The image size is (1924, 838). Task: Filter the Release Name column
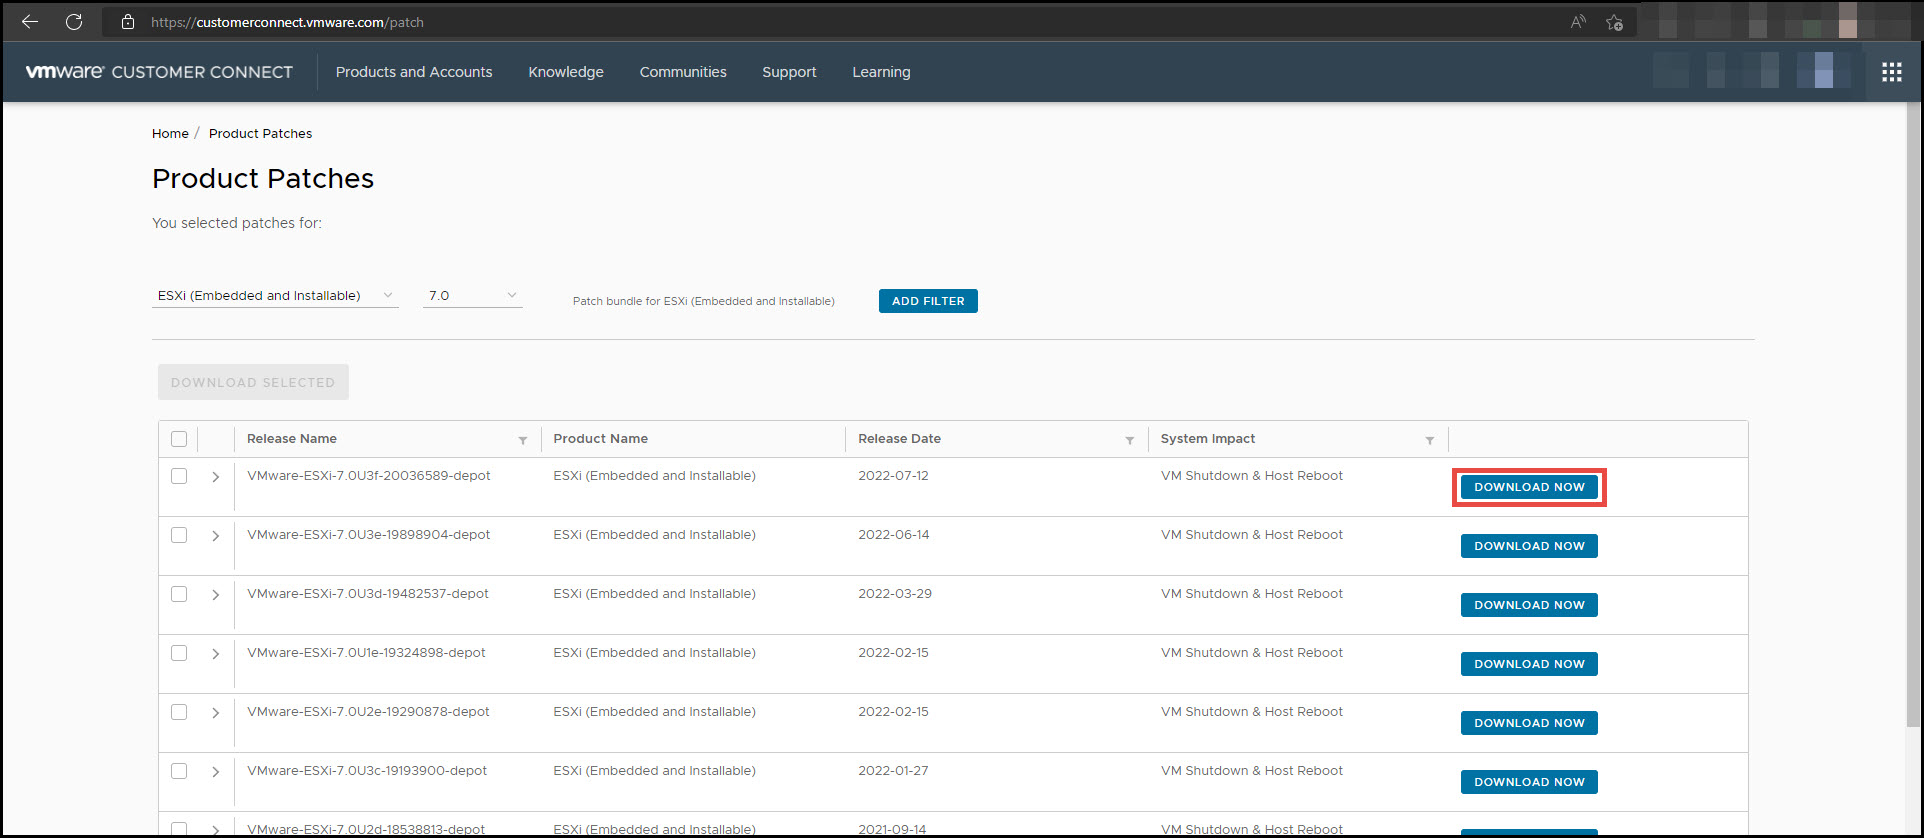coord(523,440)
